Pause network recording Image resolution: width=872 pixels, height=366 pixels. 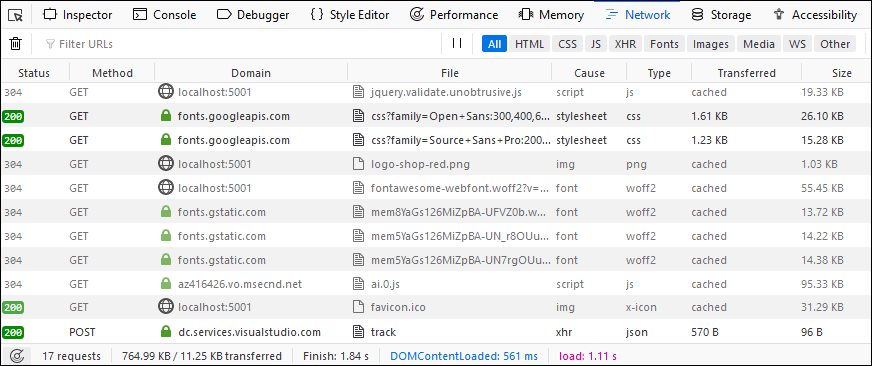457,43
